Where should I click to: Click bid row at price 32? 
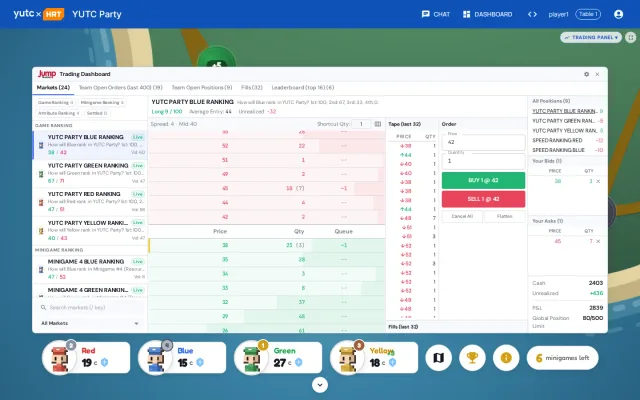pos(267,302)
